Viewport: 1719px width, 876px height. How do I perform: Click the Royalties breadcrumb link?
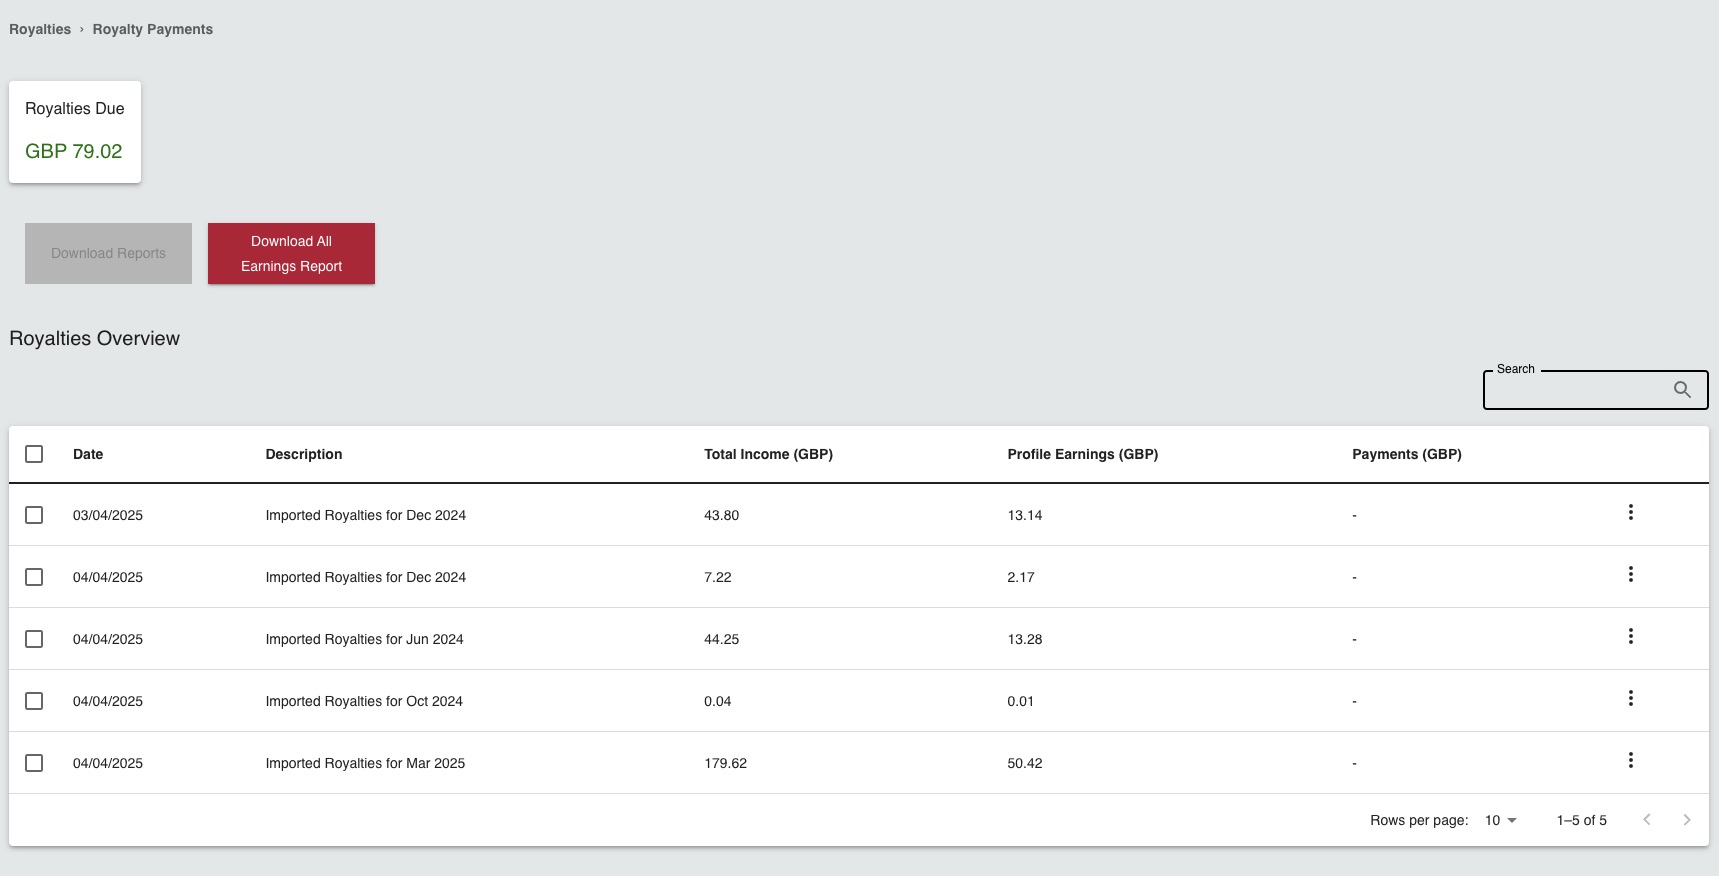[40, 29]
